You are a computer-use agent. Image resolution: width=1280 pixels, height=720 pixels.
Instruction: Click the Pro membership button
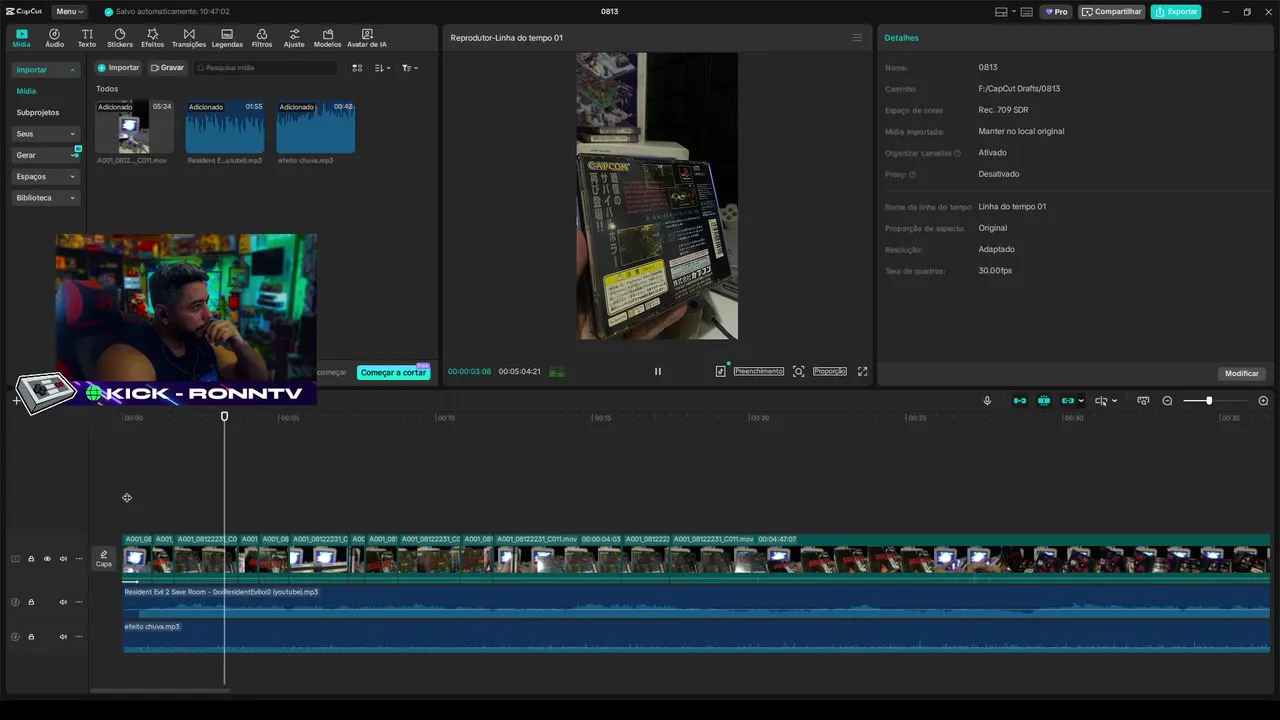click(x=1056, y=12)
